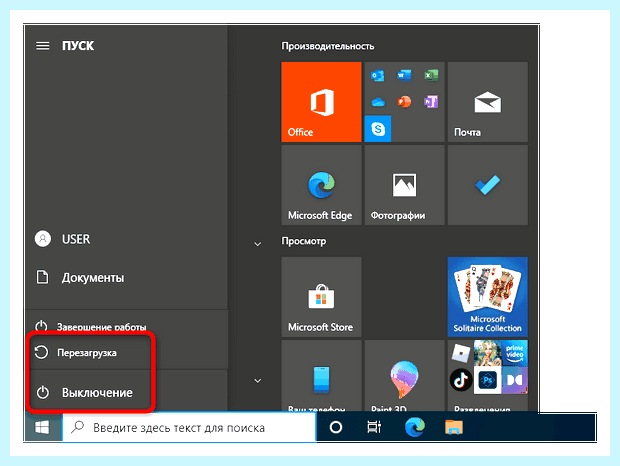620x466 pixels.
Task: Launch PowerPoint from the Office apps folder
Action: tap(404, 102)
